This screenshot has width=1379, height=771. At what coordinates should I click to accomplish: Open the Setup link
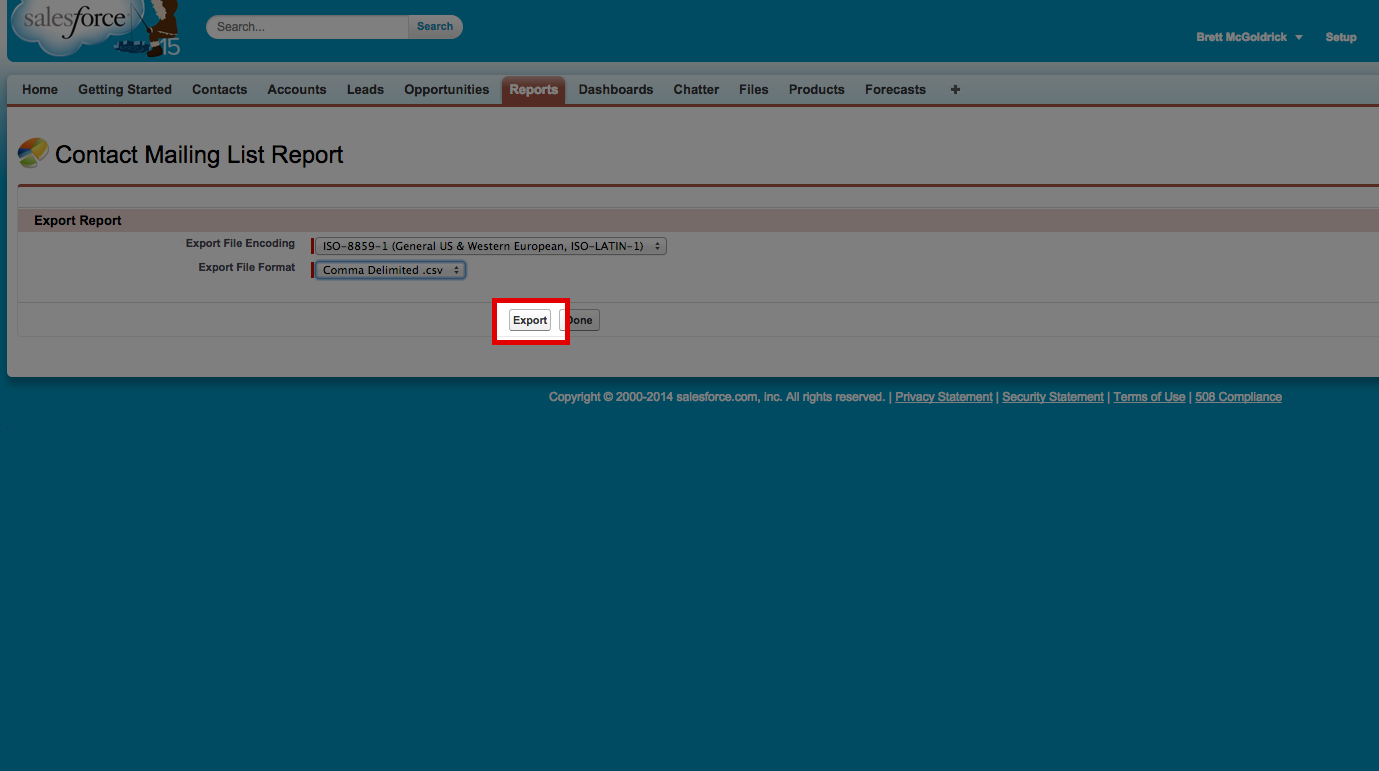point(1341,37)
